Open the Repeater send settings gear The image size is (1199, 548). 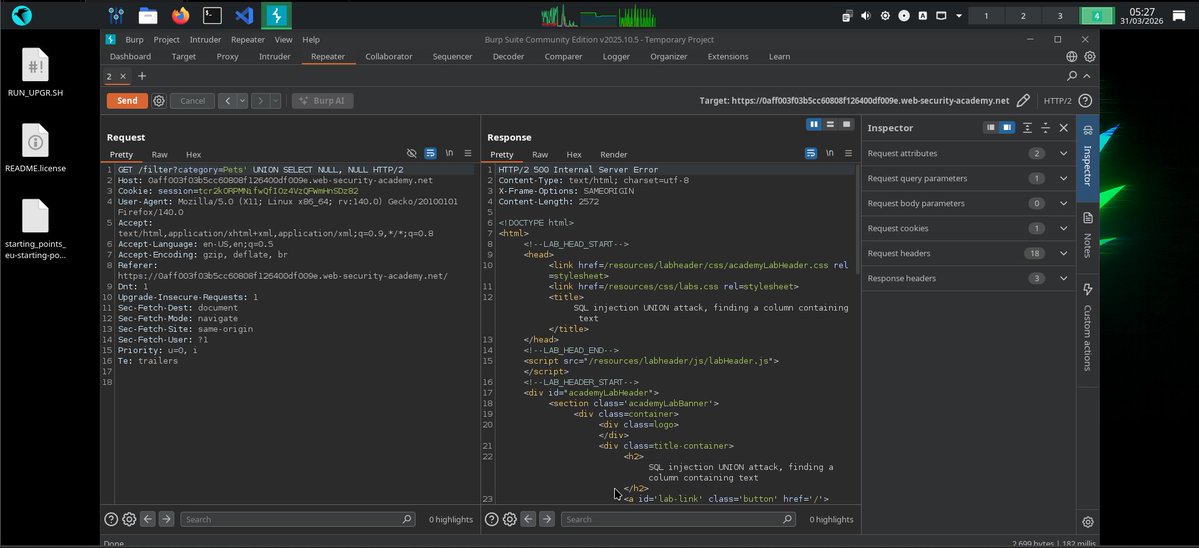pos(158,101)
